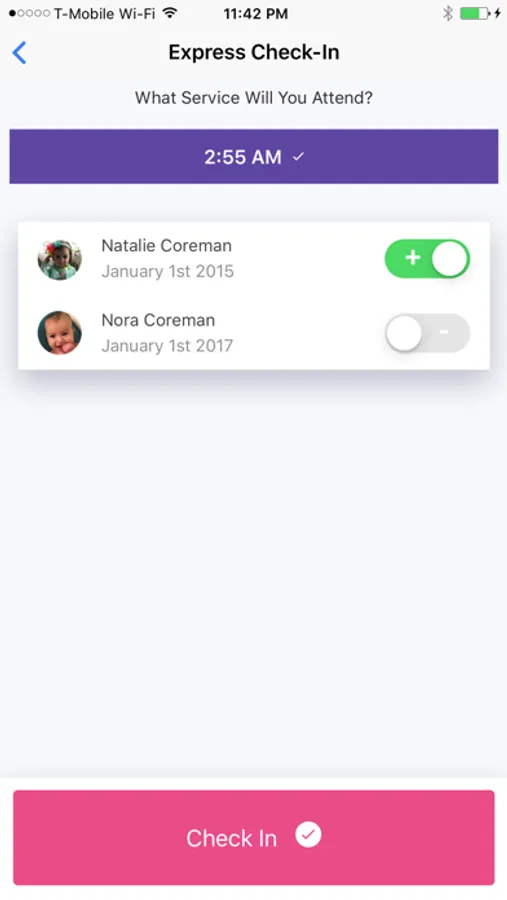Tap the Bluetooth icon in status bar
This screenshot has width=507, height=900.
[448, 13]
